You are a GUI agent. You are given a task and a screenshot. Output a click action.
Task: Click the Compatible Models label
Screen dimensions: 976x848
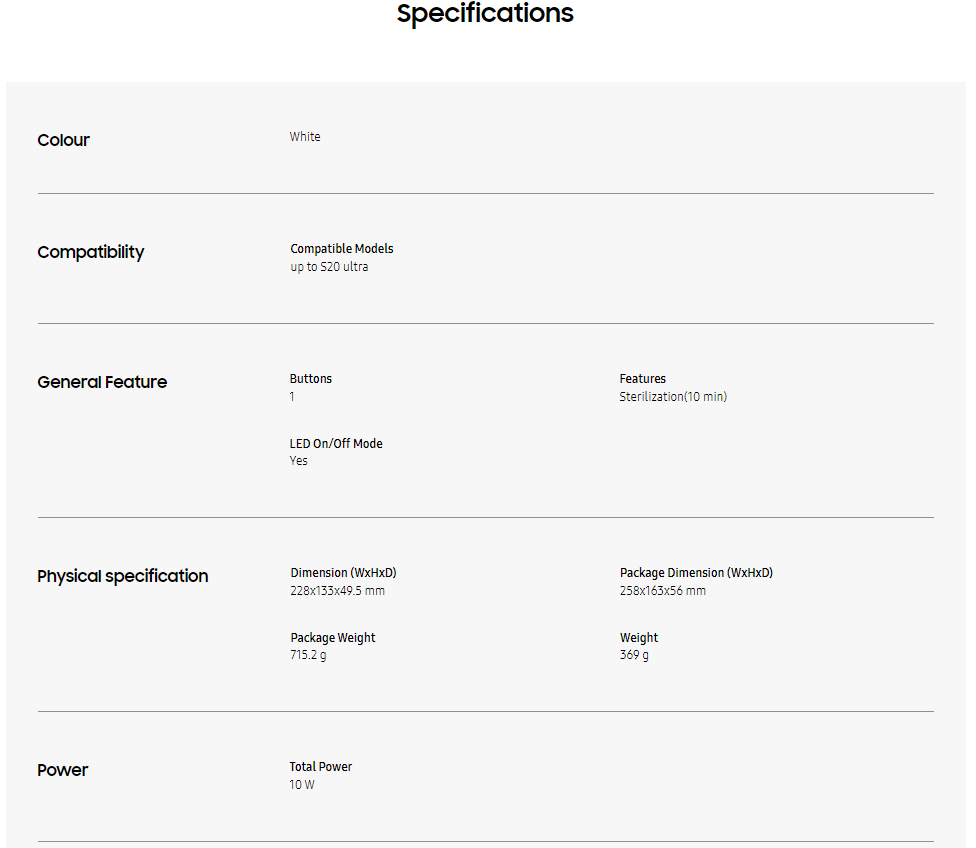point(342,249)
